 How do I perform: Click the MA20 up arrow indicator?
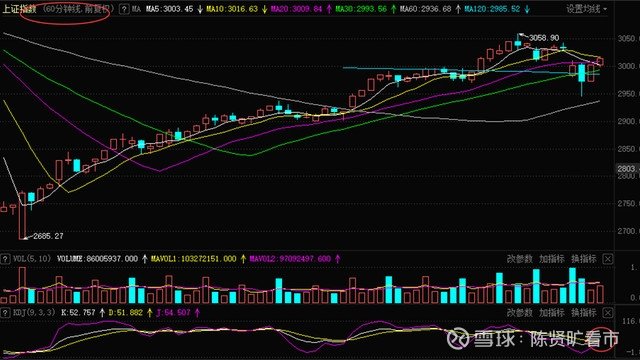329,9
